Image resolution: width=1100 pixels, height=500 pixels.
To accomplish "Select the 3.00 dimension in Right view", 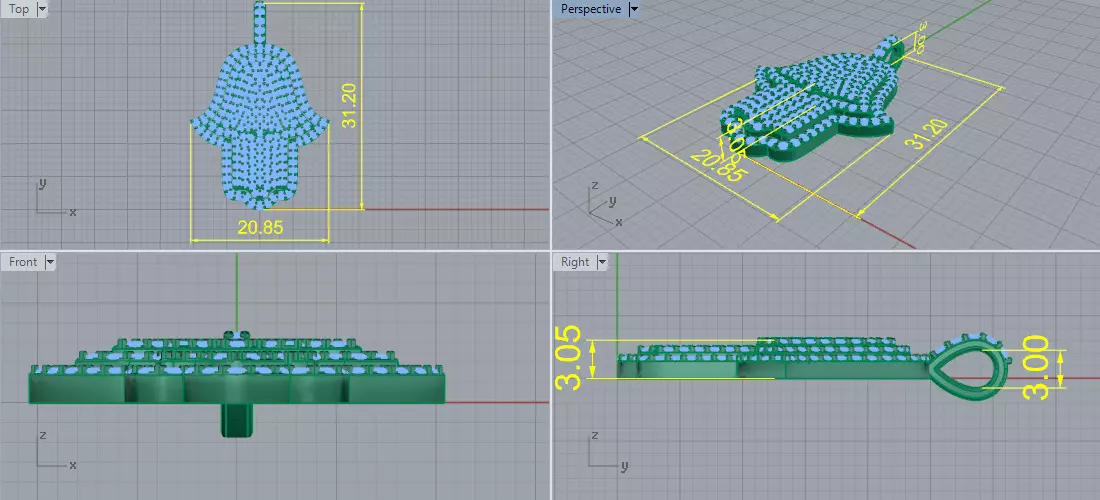I will pyautogui.click(x=1036, y=367).
